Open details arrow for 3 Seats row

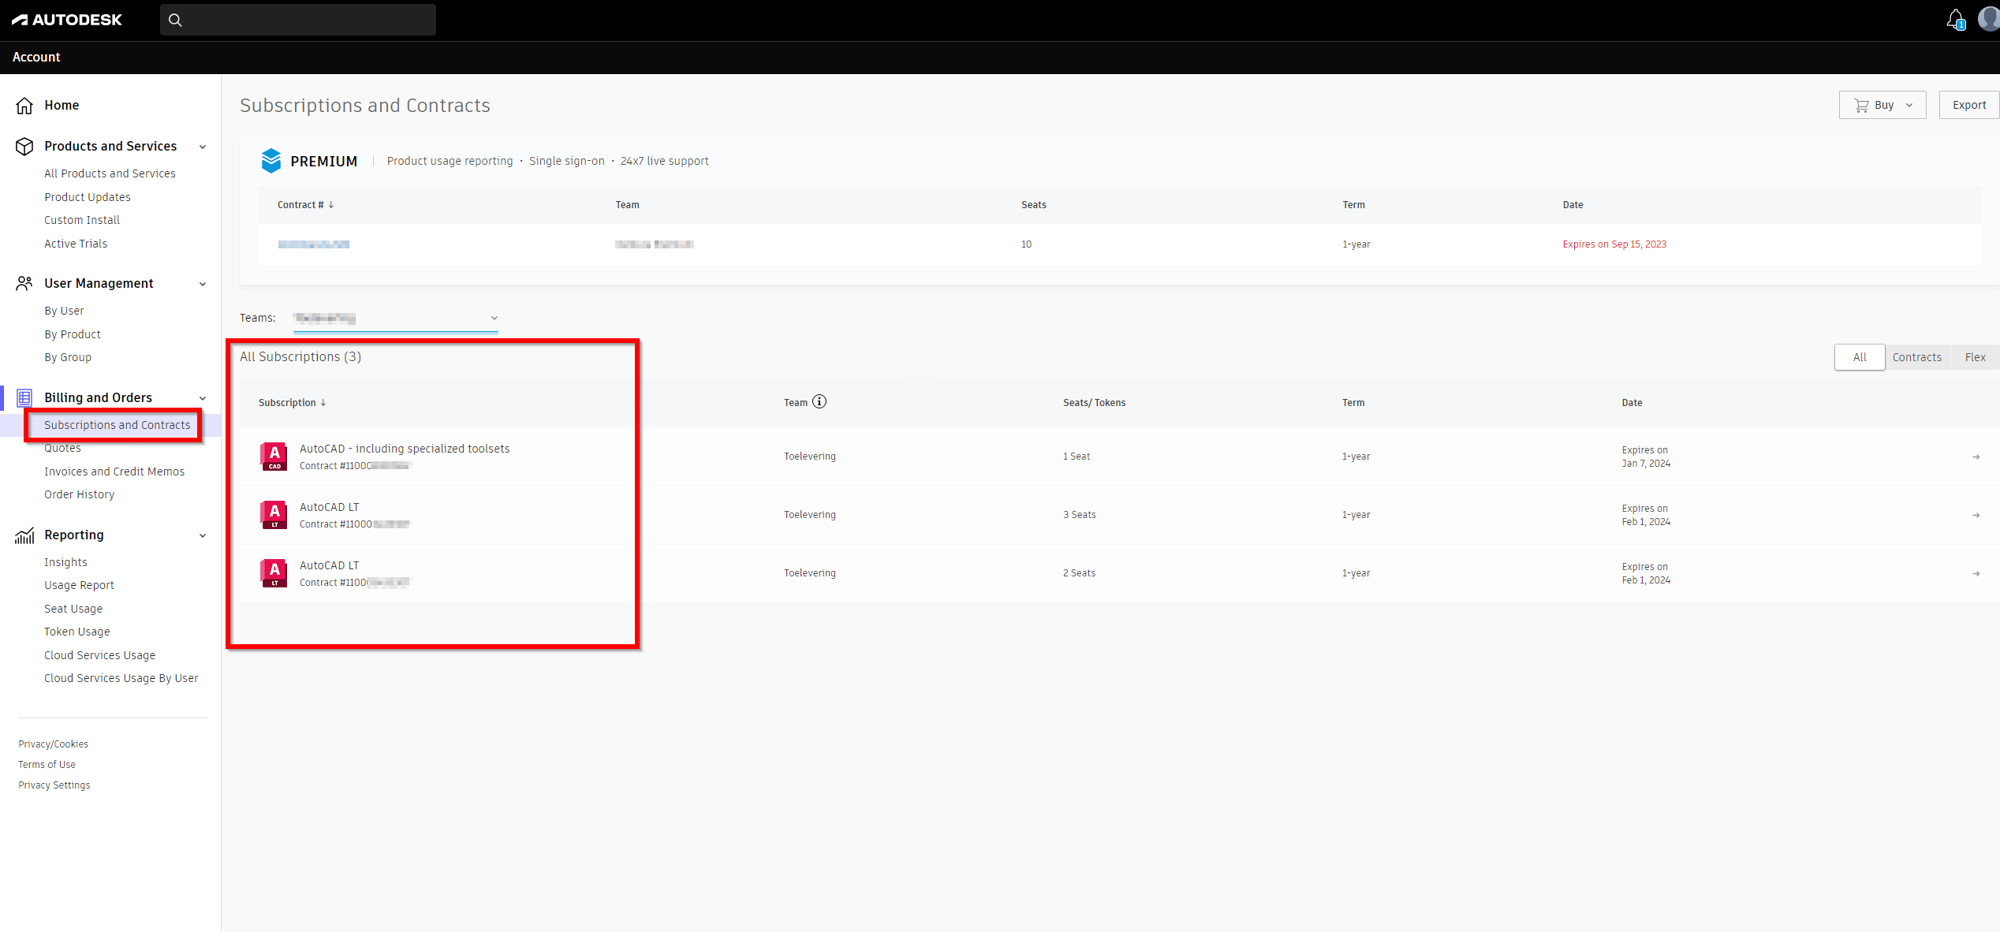(1976, 515)
